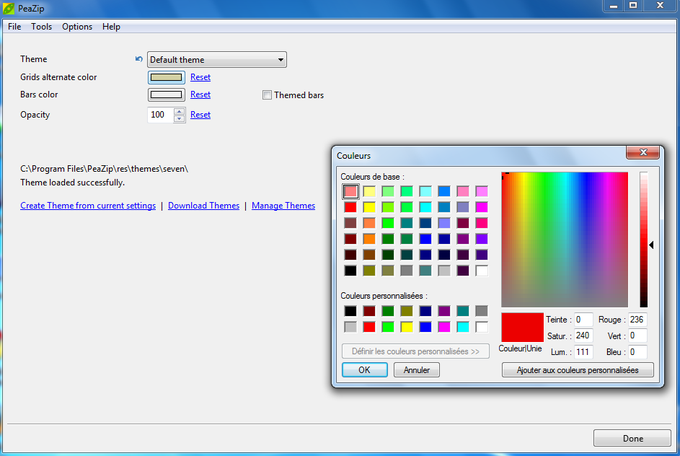This screenshot has height=456, width=680.
Task: Click the luminosity slider arrow marker
Action: 651,245
